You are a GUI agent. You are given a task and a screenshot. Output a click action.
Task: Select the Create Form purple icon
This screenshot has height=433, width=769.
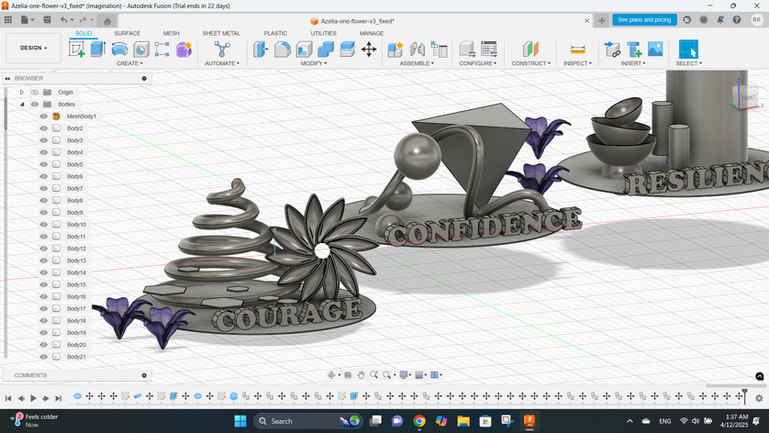click(x=184, y=49)
